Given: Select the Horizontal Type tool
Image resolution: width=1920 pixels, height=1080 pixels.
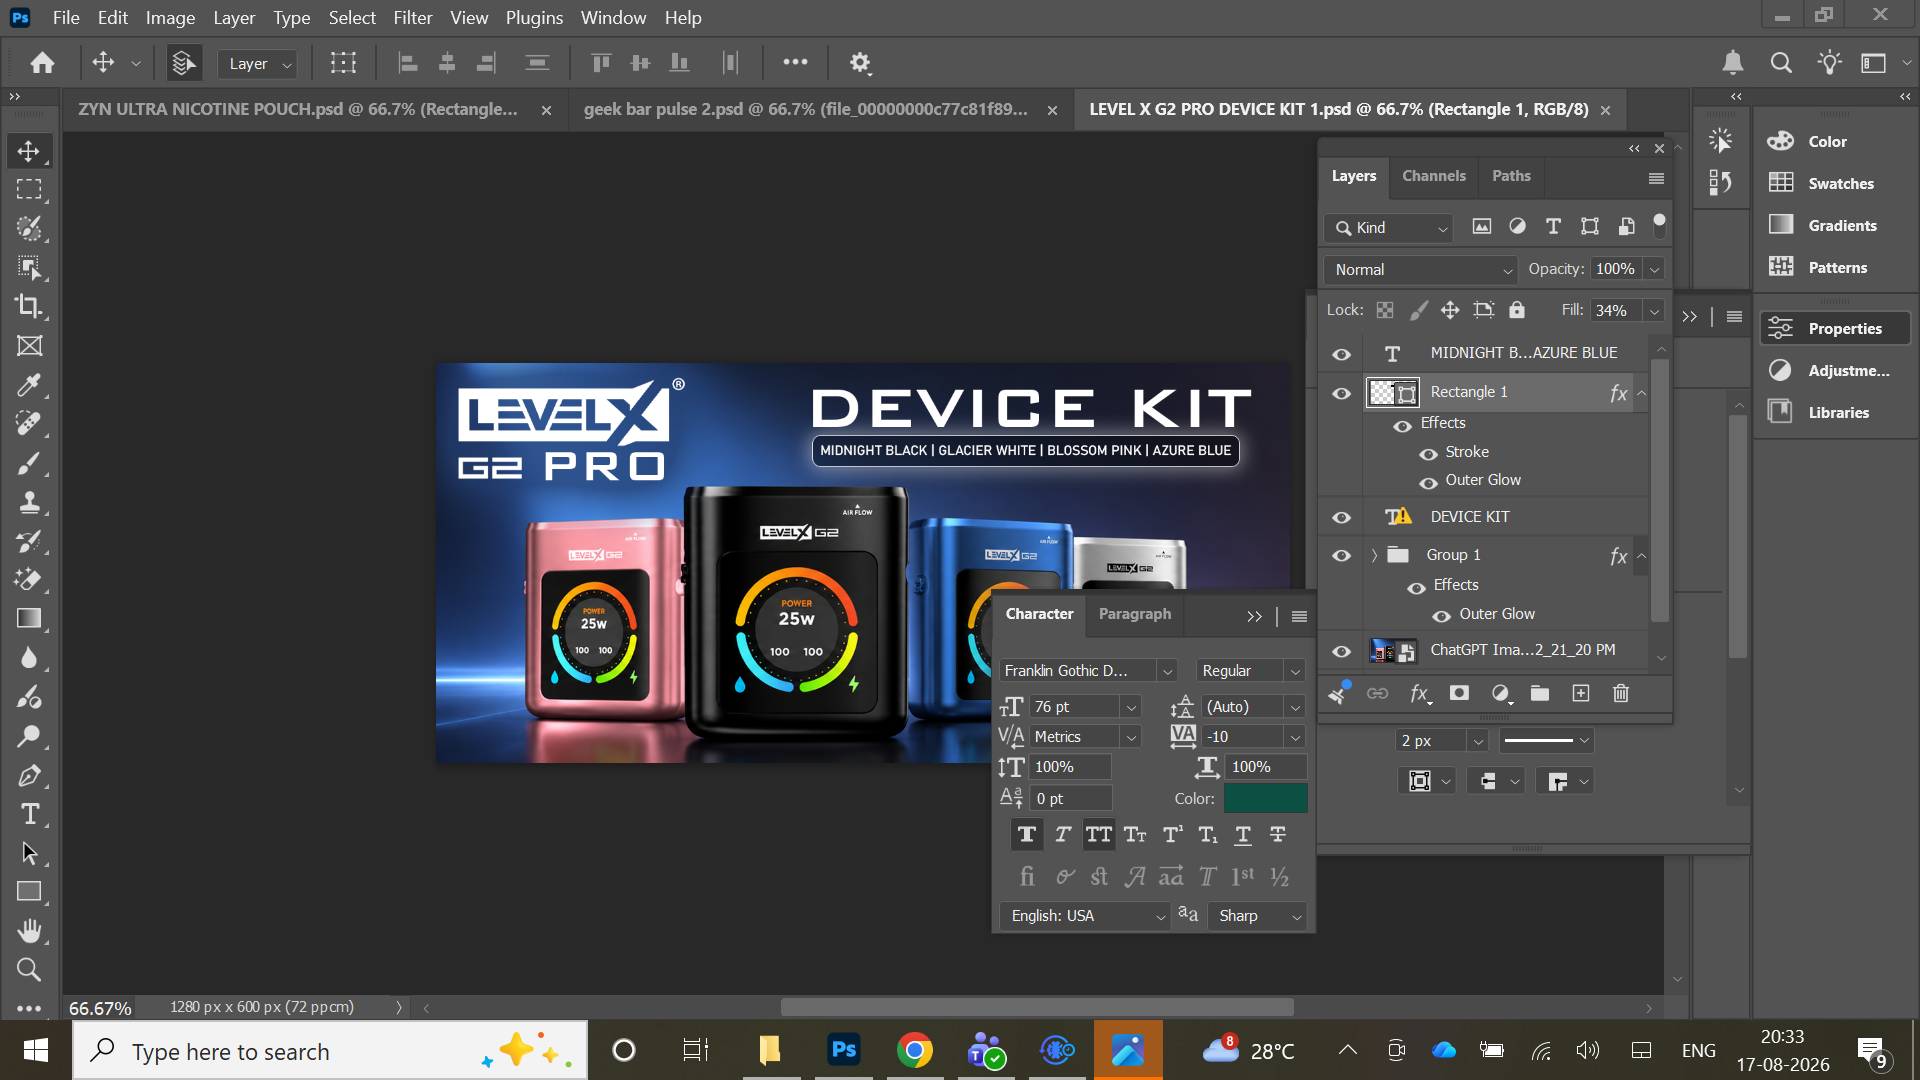Looking at the screenshot, I should click(x=29, y=814).
